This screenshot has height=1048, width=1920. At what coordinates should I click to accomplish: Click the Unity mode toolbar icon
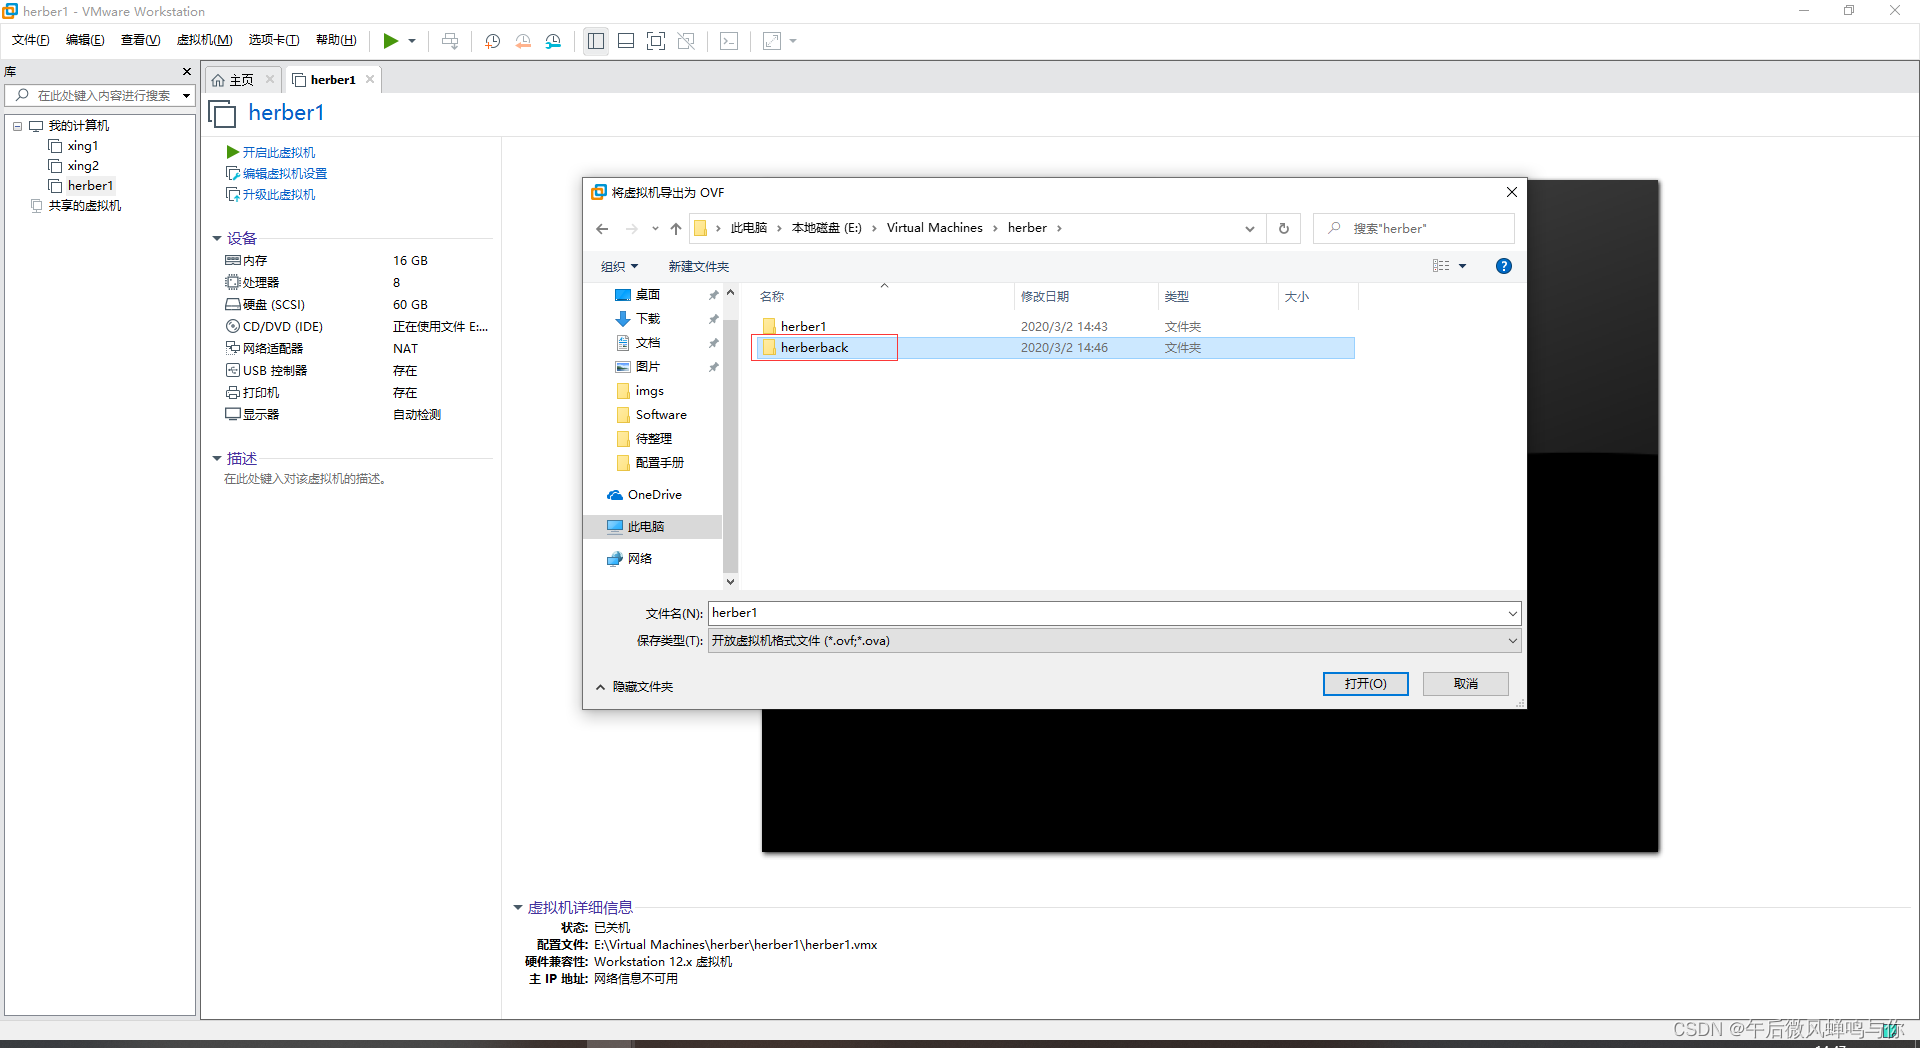pos(686,41)
